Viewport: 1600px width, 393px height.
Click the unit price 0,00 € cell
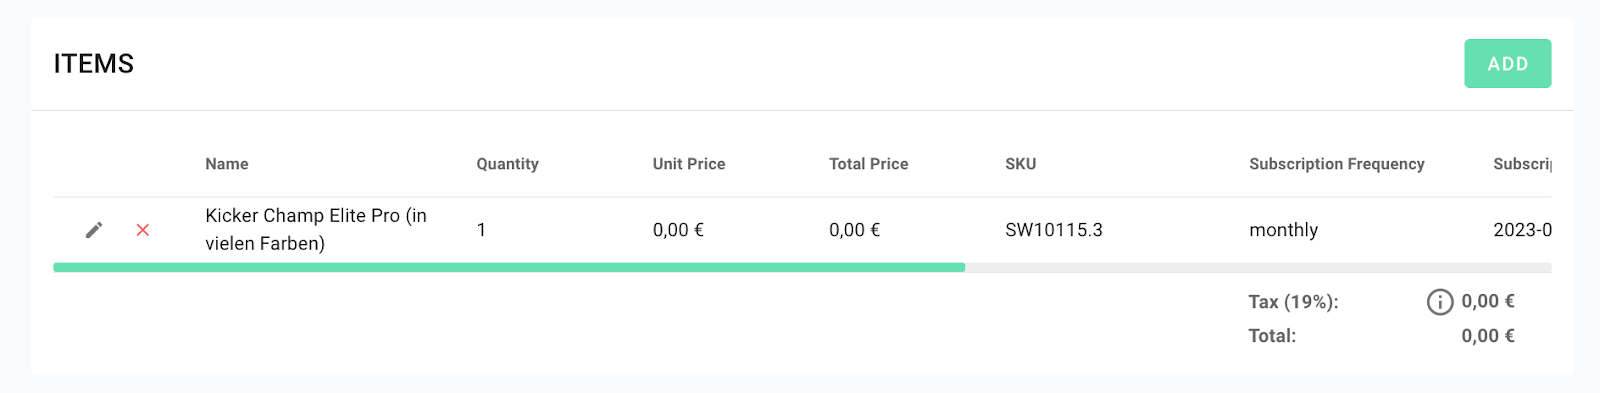coord(678,230)
